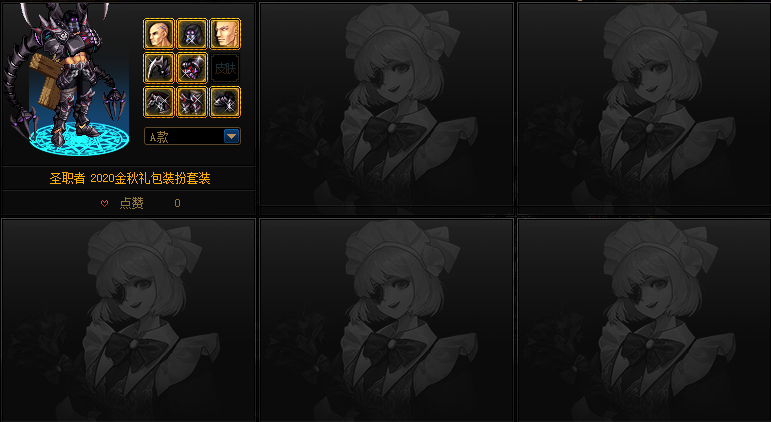771x422 pixels.
Task: Click the empty 皮肤 skin slot
Action: tap(225, 68)
